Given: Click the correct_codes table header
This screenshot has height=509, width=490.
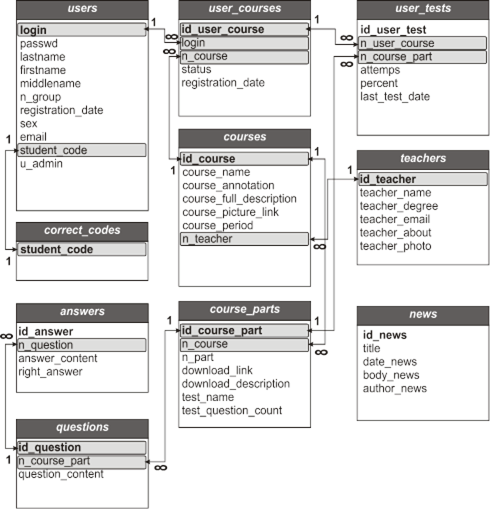Looking at the screenshot, I should (82, 232).
